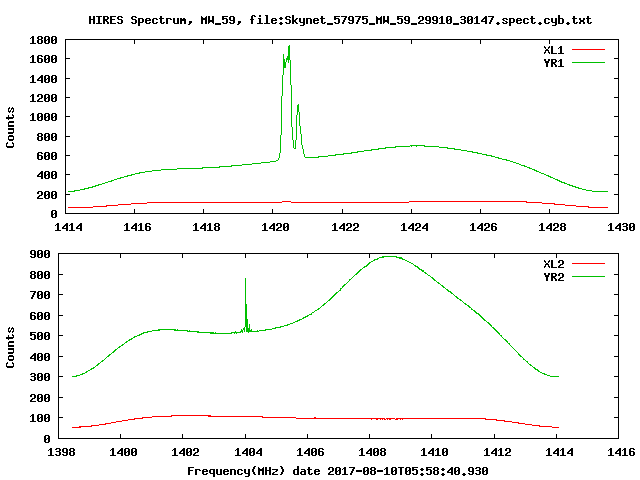Click the 1404 tick label on bottom plot
The height and width of the screenshot is (480, 640).
[x=248, y=452]
